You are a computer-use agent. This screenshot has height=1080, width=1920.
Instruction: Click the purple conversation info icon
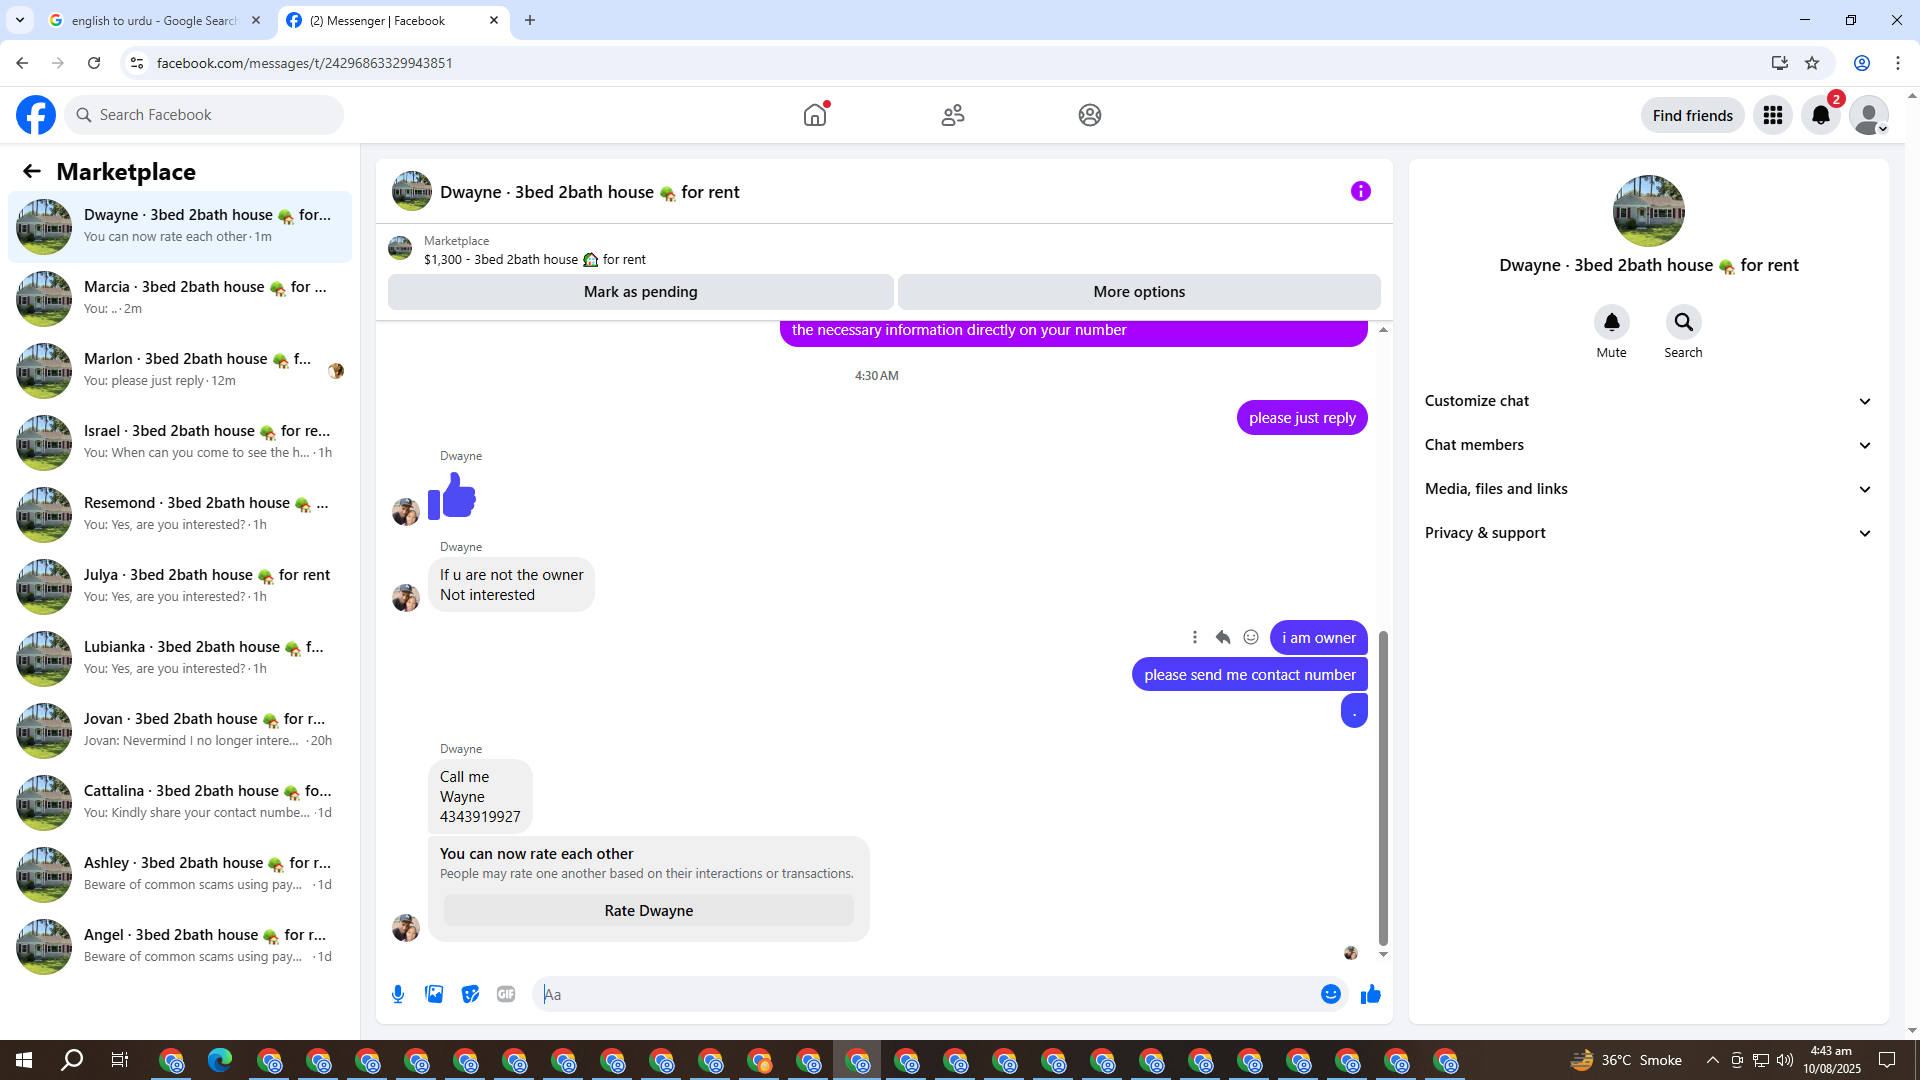[1360, 191]
